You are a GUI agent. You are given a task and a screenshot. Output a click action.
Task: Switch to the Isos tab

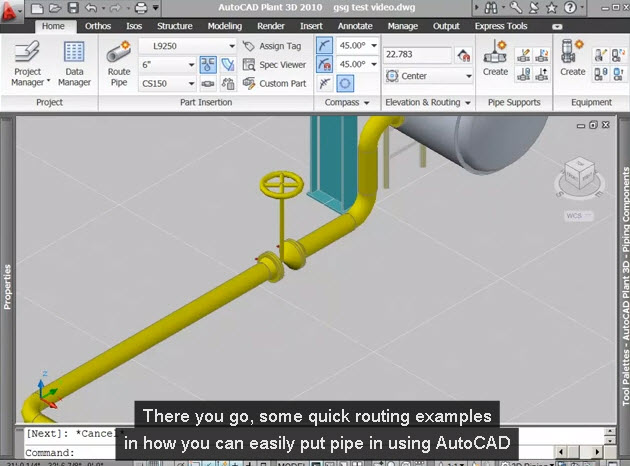[x=134, y=26]
